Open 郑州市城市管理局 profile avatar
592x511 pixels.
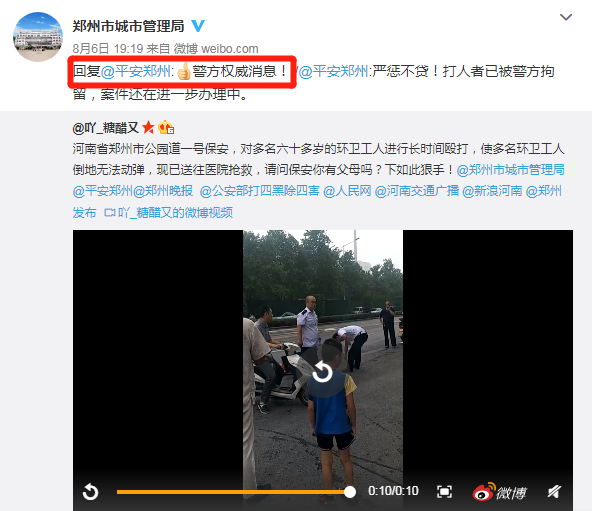pyautogui.click(x=38, y=37)
